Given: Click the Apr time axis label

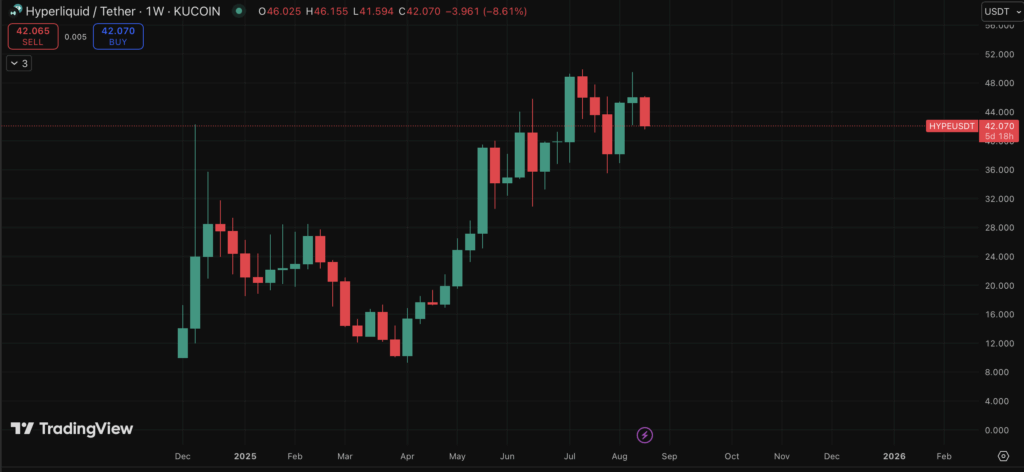Looking at the screenshot, I should pyautogui.click(x=407, y=456).
